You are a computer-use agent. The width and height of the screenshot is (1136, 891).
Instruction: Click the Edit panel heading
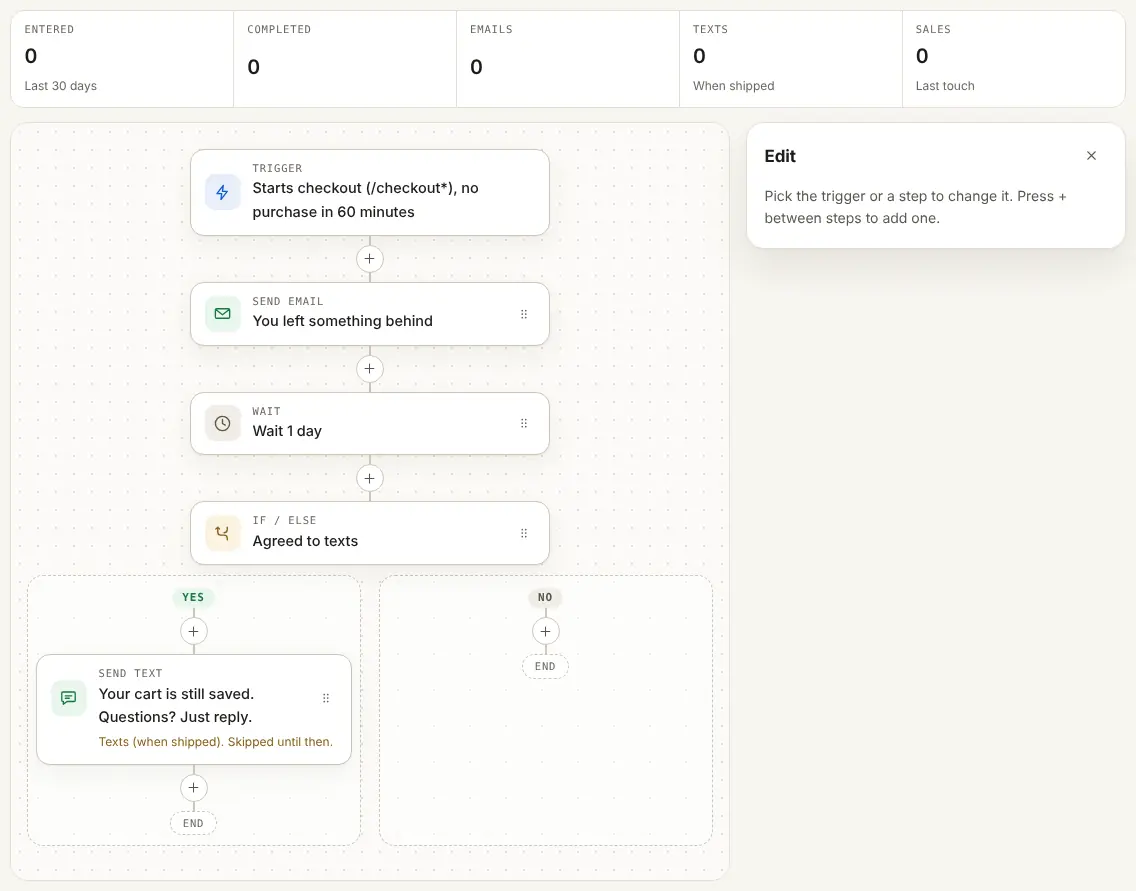(x=780, y=156)
